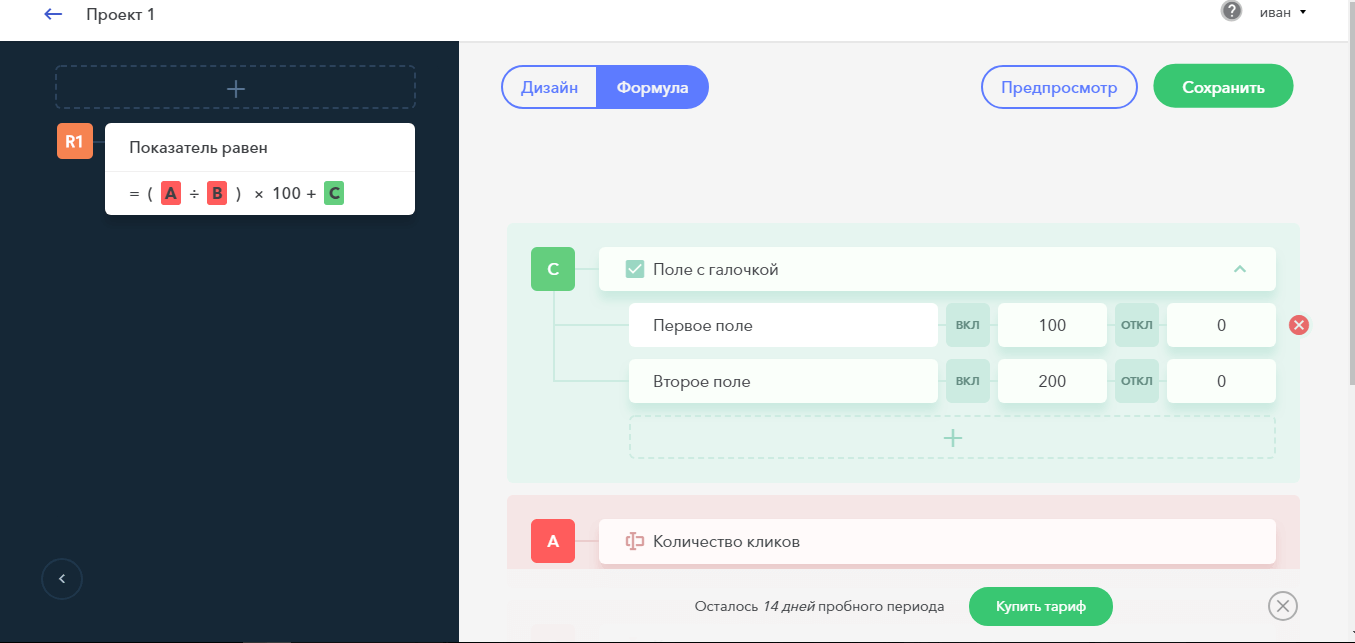Delete Первое поле with red cross icon
Screen dimensions: 1355x643
click(1299, 325)
